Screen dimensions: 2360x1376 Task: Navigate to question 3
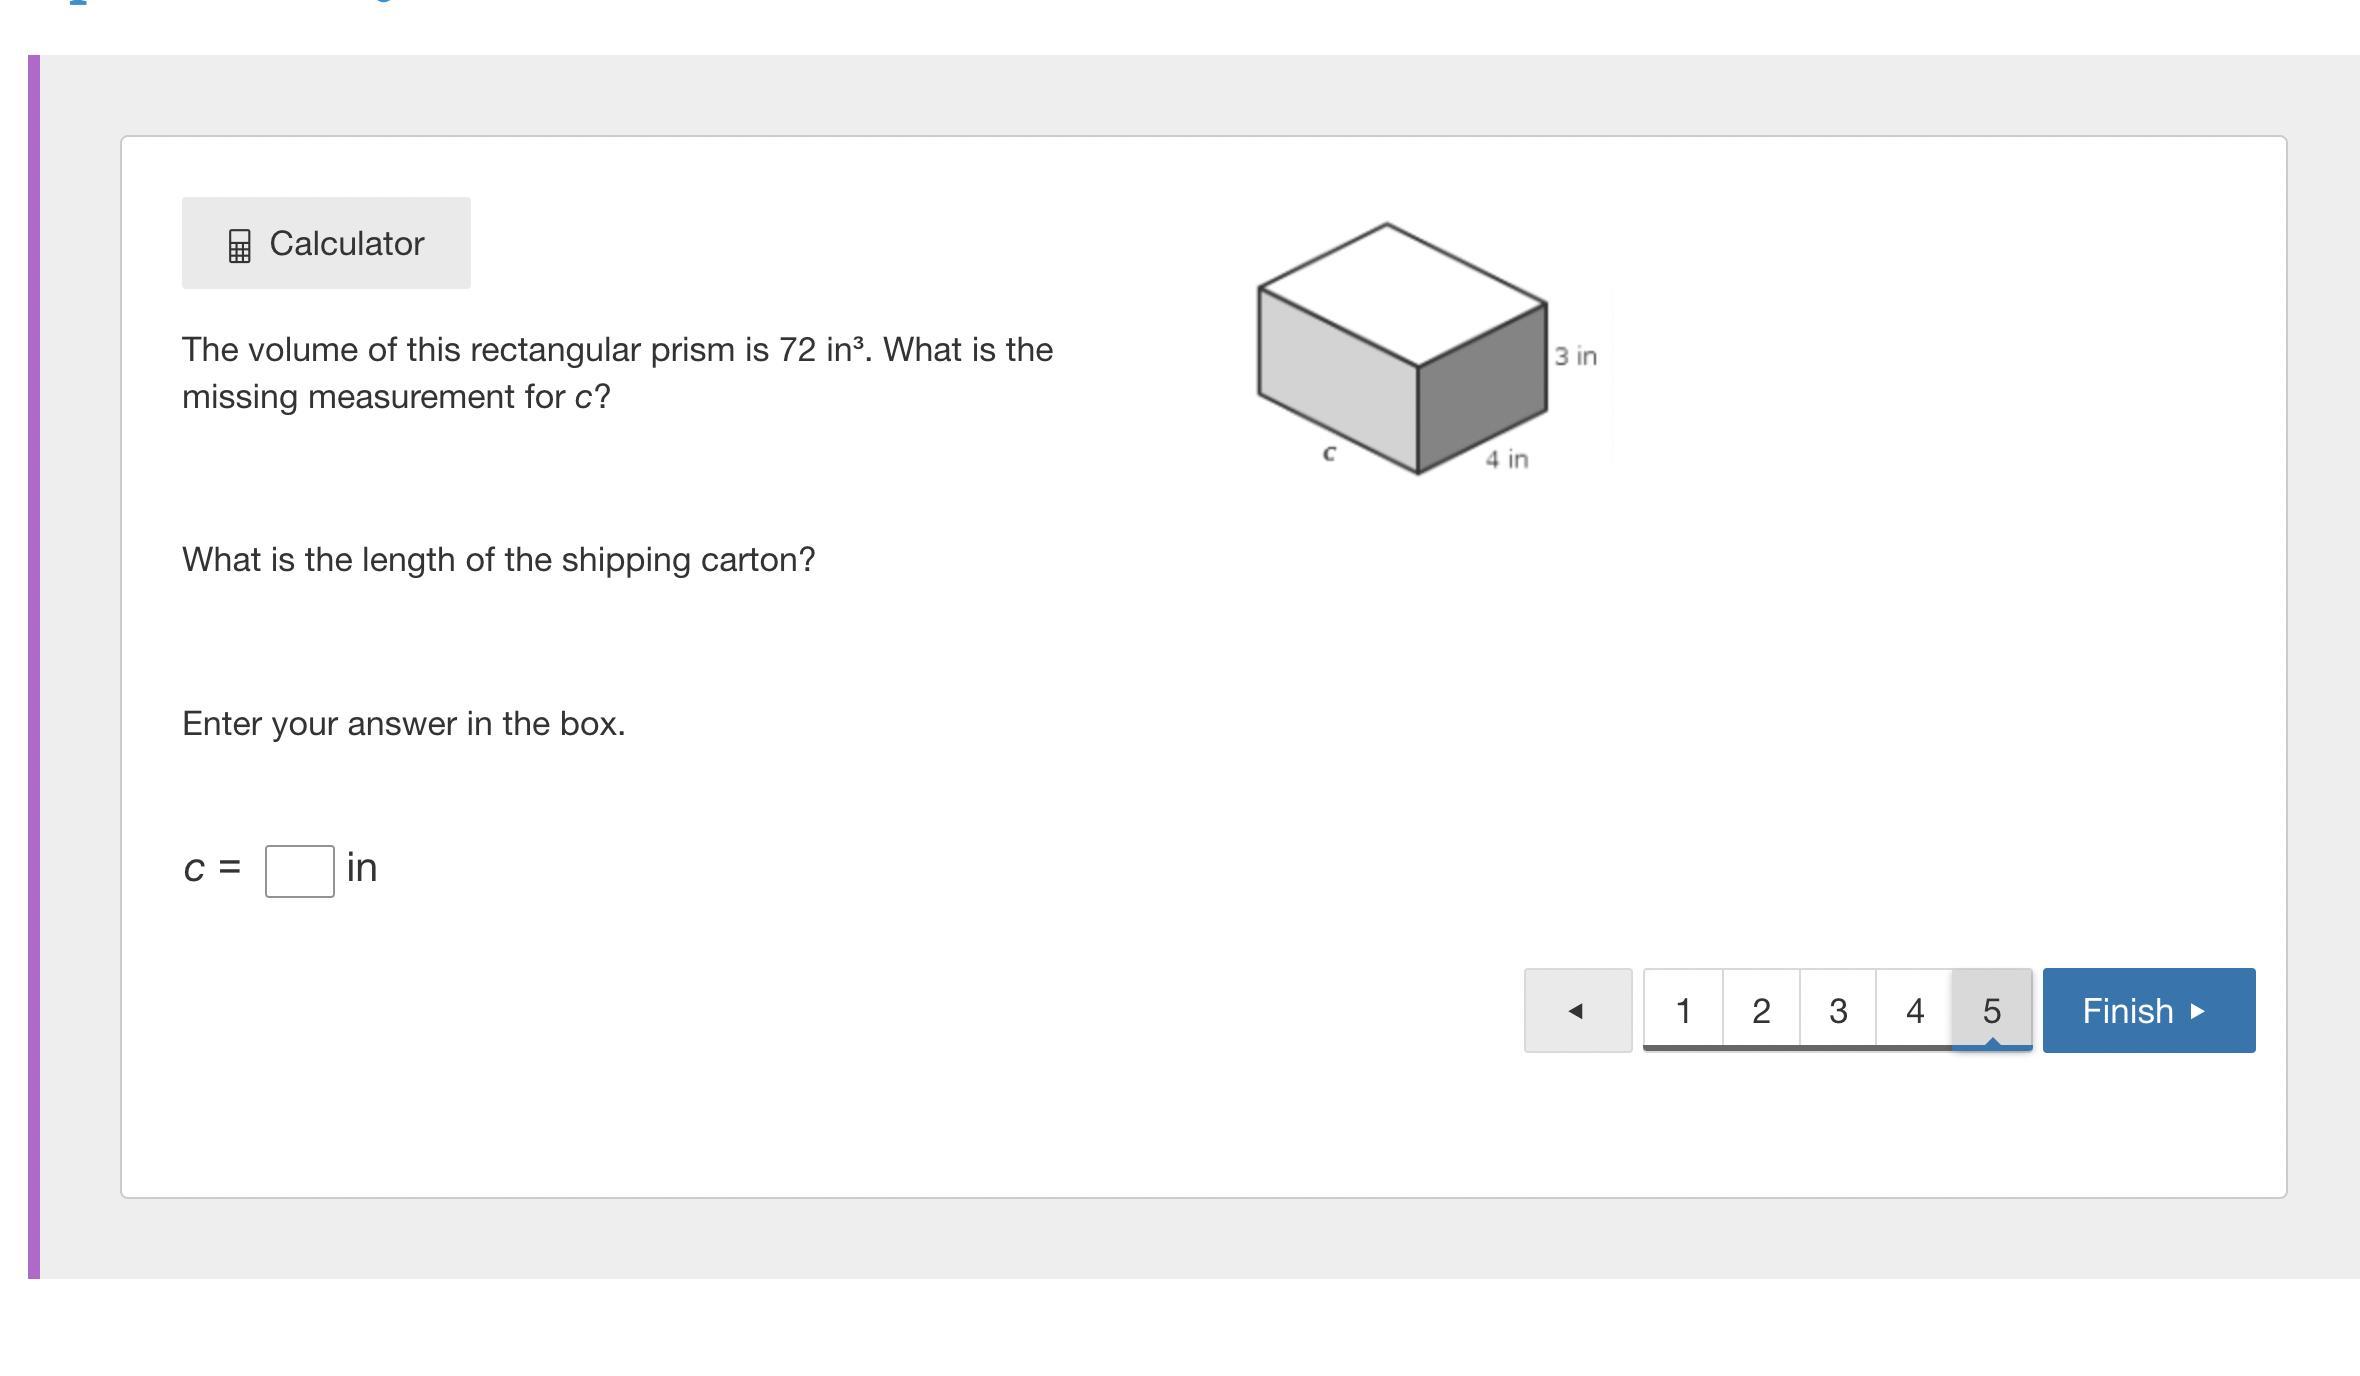(x=1838, y=1010)
